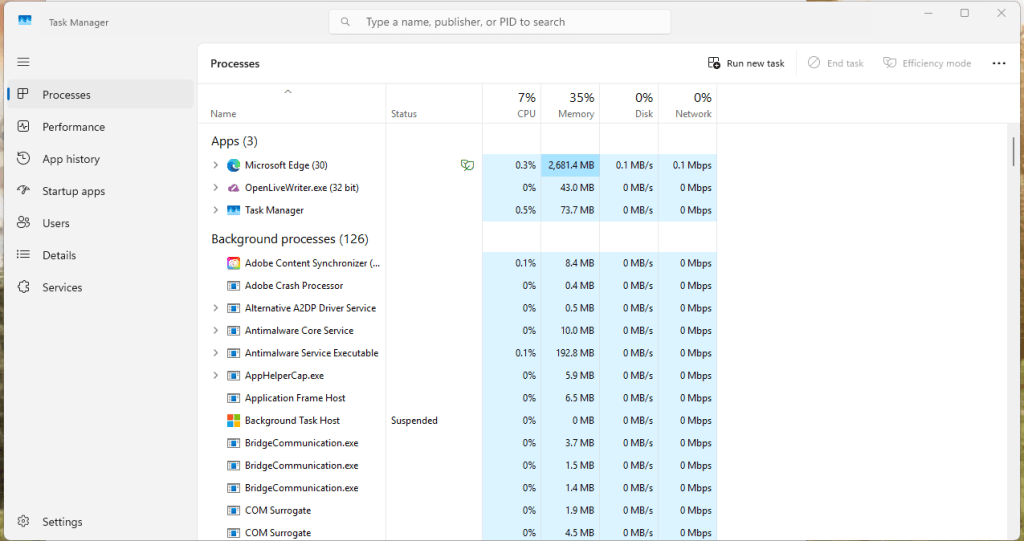Image resolution: width=1024 pixels, height=541 pixels.
Task: Click the process search input field
Action: [500, 22]
